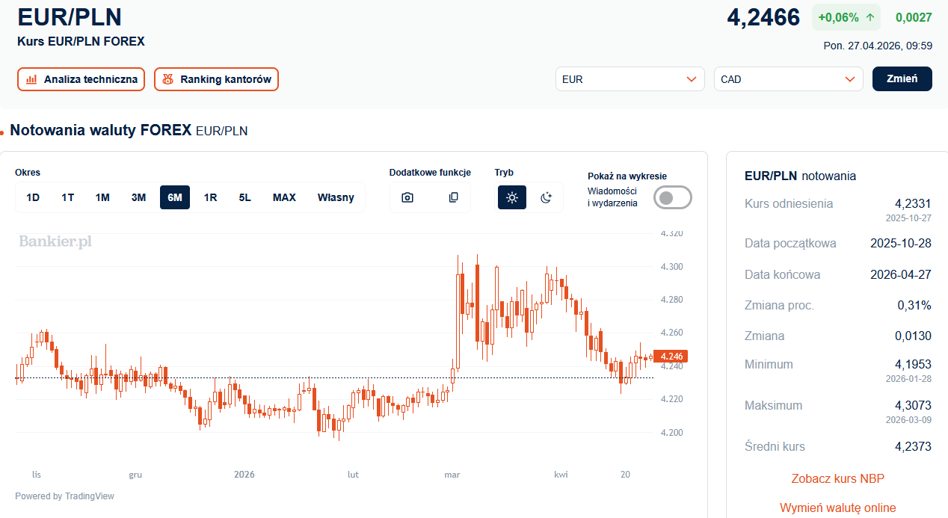Click Data początkowa value 2025-10-28

[901, 244]
